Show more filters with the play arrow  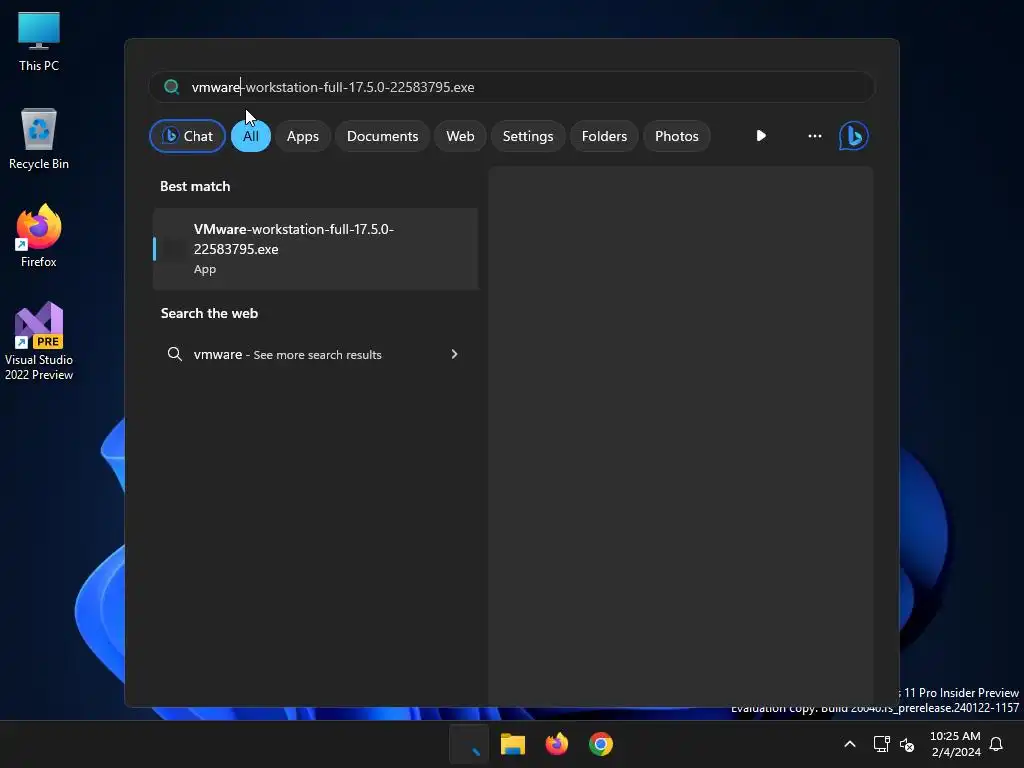click(761, 136)
